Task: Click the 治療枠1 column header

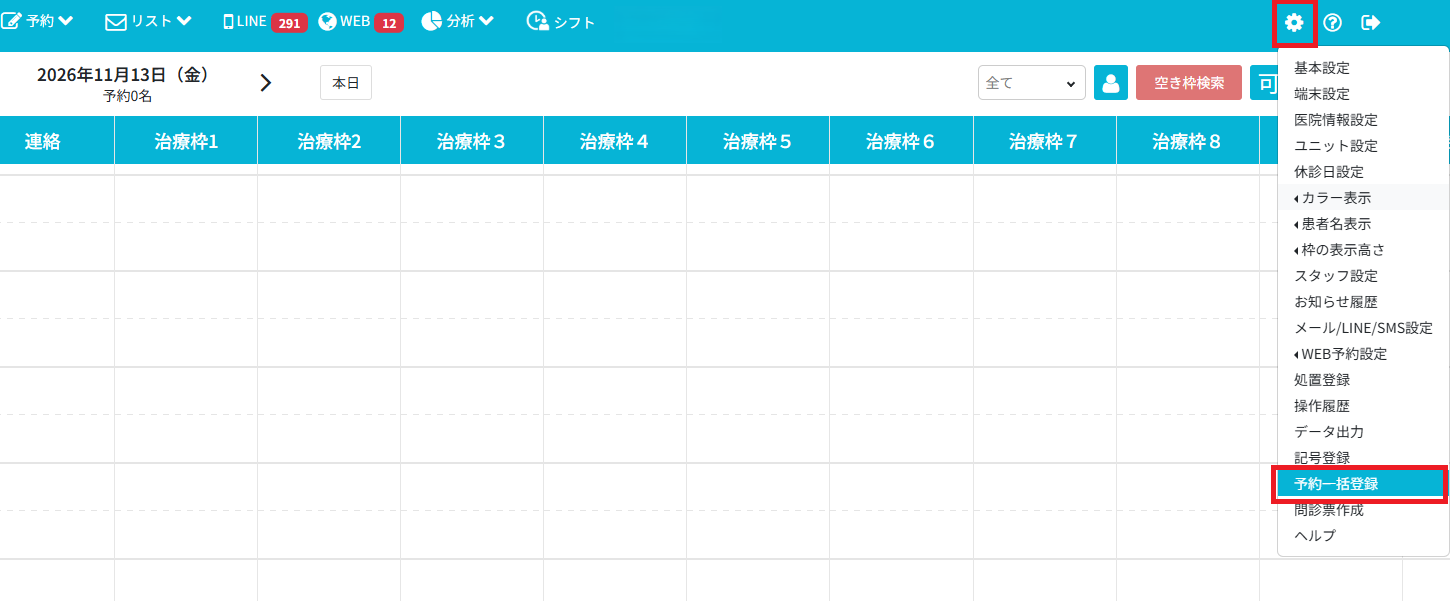Action: tap(186, 142)
